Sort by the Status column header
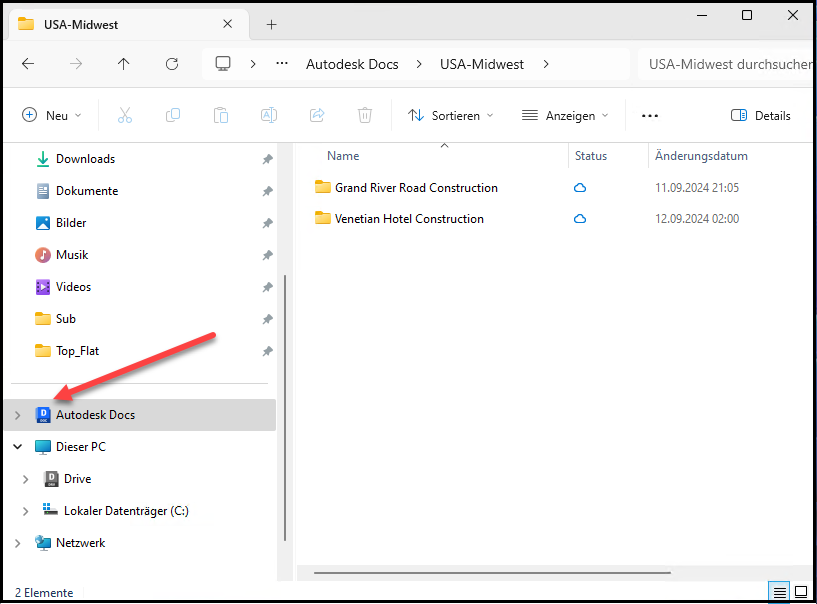 coord(591,156)
